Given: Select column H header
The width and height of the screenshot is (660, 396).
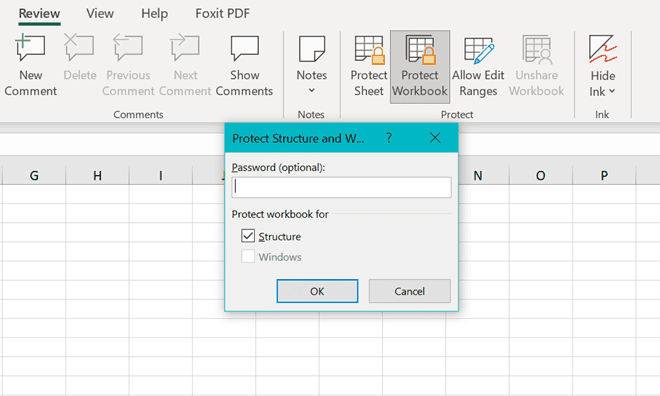Looking at the screenshot, I should point(97,175).
